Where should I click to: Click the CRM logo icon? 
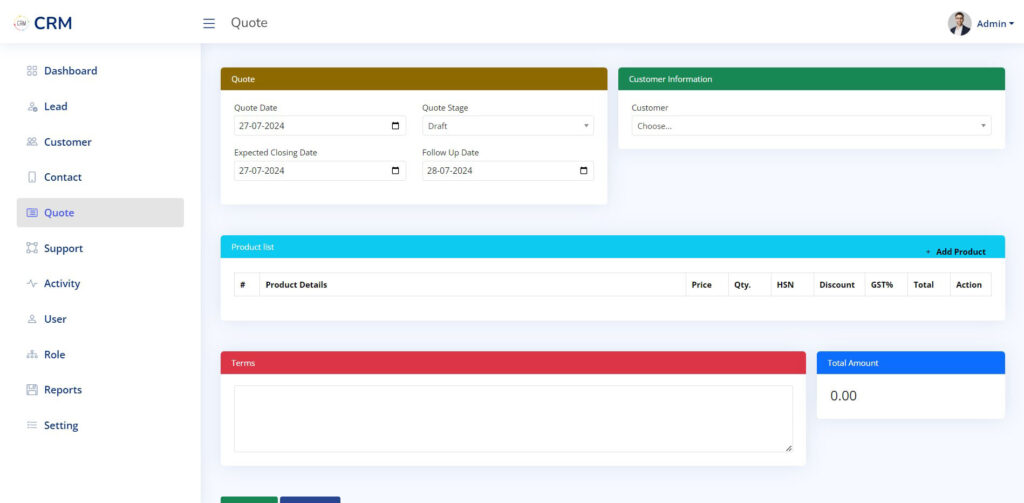[x=22, y=23]
